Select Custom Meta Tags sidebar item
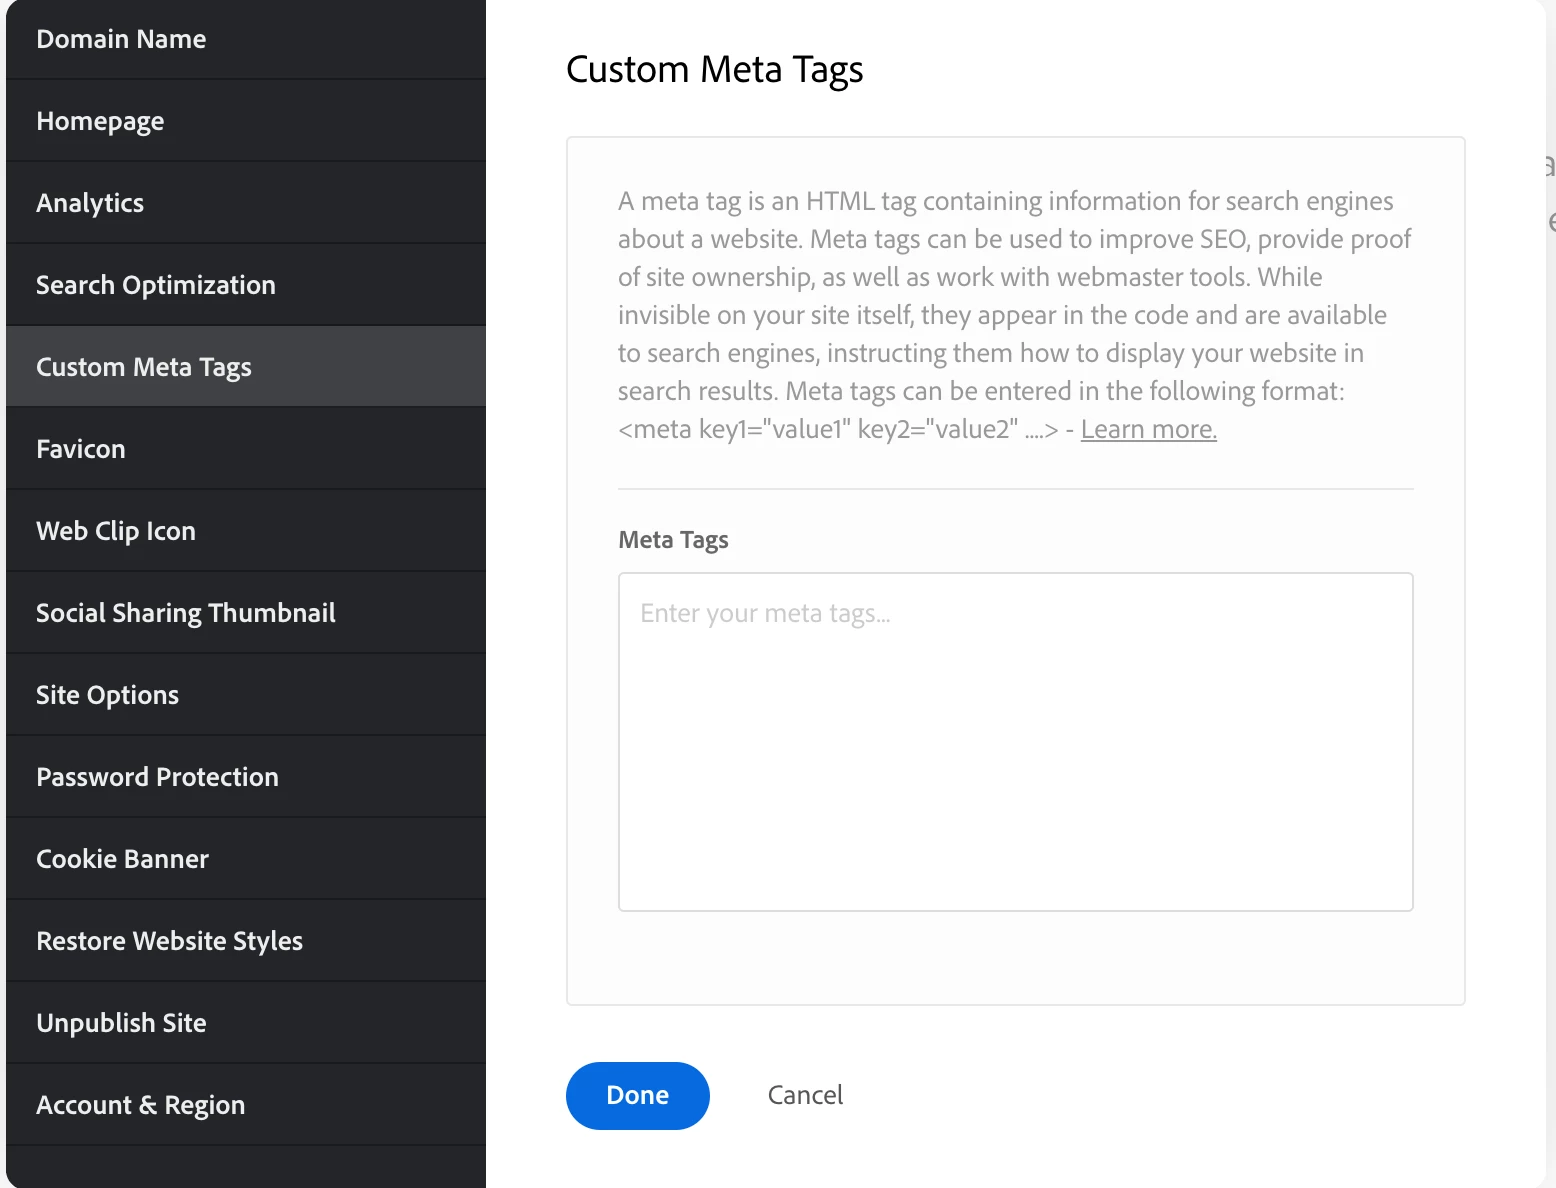Screen dimensions: 1556x1188 tap(143, 367)
